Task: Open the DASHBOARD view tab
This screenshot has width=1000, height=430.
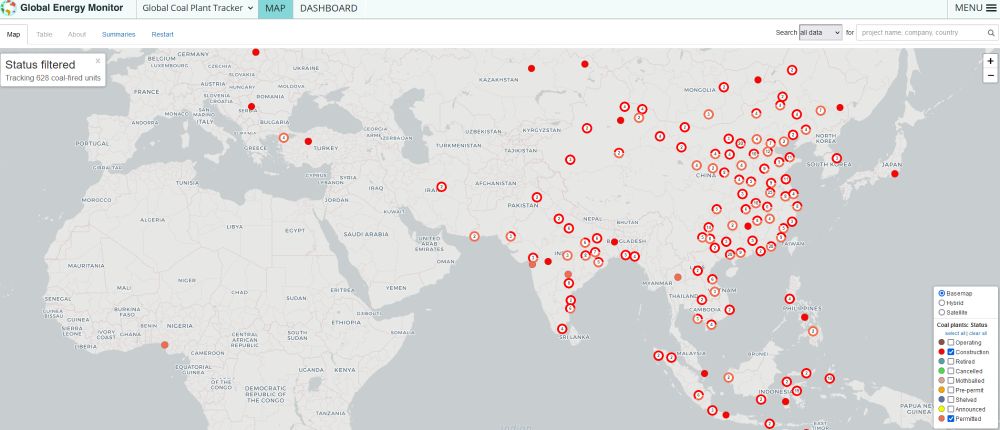Action: click(328, 8)
